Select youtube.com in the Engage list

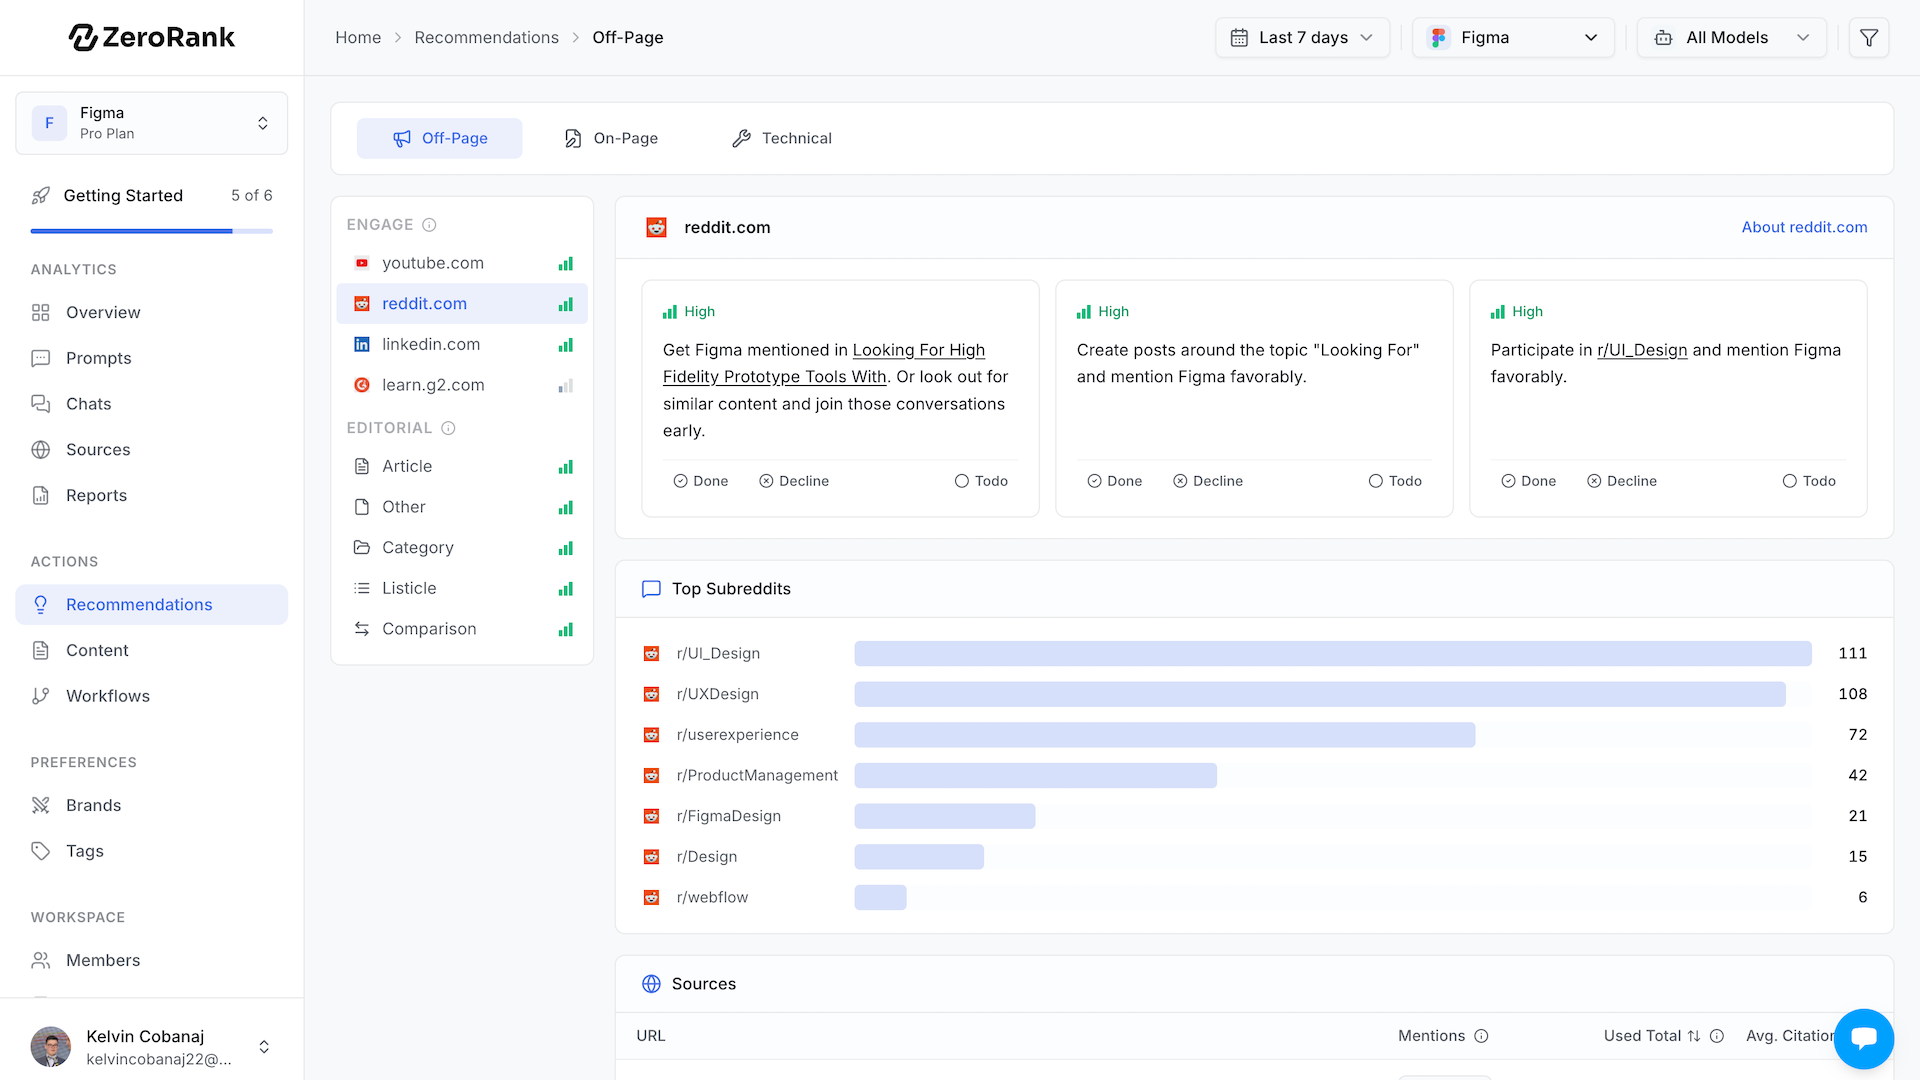pos(462,264)
